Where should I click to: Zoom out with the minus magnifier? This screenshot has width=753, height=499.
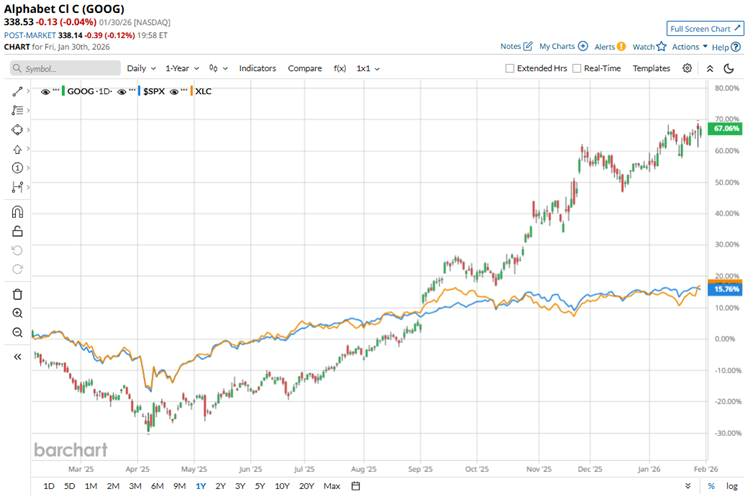[x=17, y=332]
